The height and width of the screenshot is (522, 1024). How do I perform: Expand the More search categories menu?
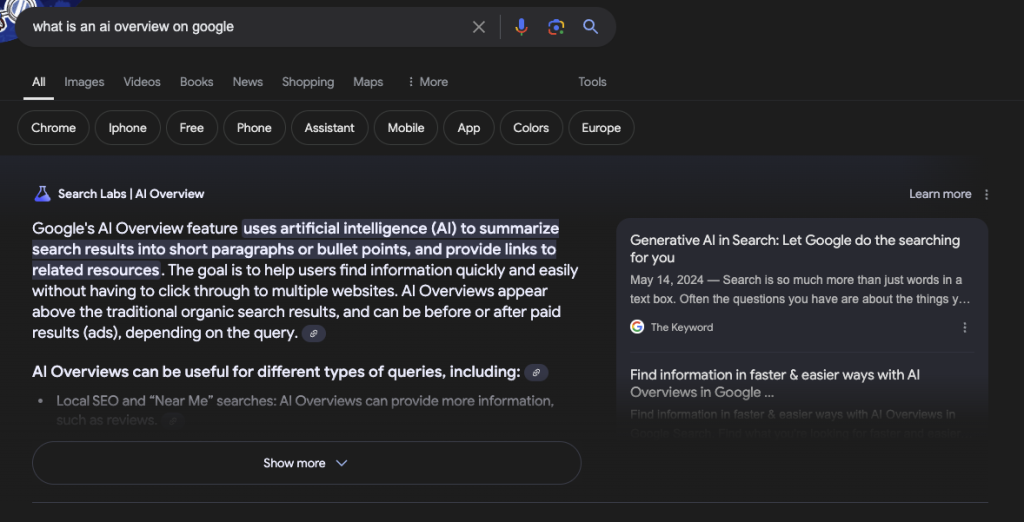tap(427, 82)
